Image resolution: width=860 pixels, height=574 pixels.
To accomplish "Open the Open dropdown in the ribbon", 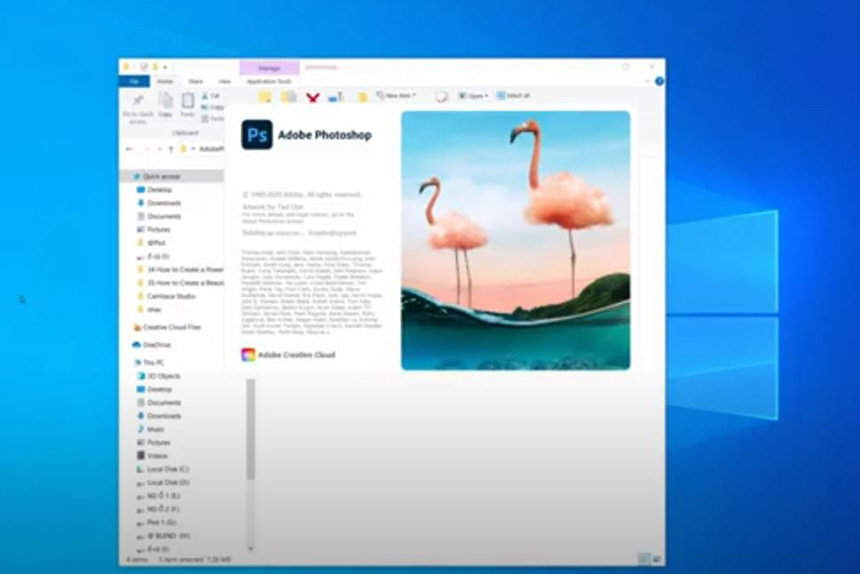I will pyautogui.click(x=473, y=95).
